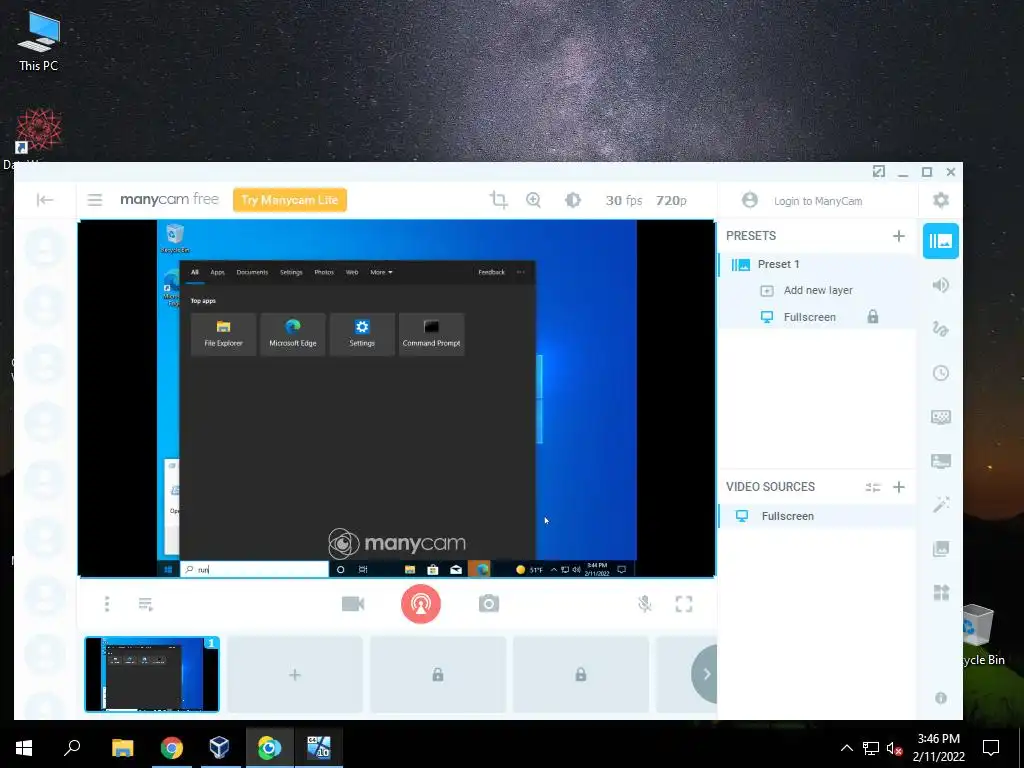The image size is (1024, 768).
Task: Click the Try Manycam Lite button
Action: tap(290, 200)
